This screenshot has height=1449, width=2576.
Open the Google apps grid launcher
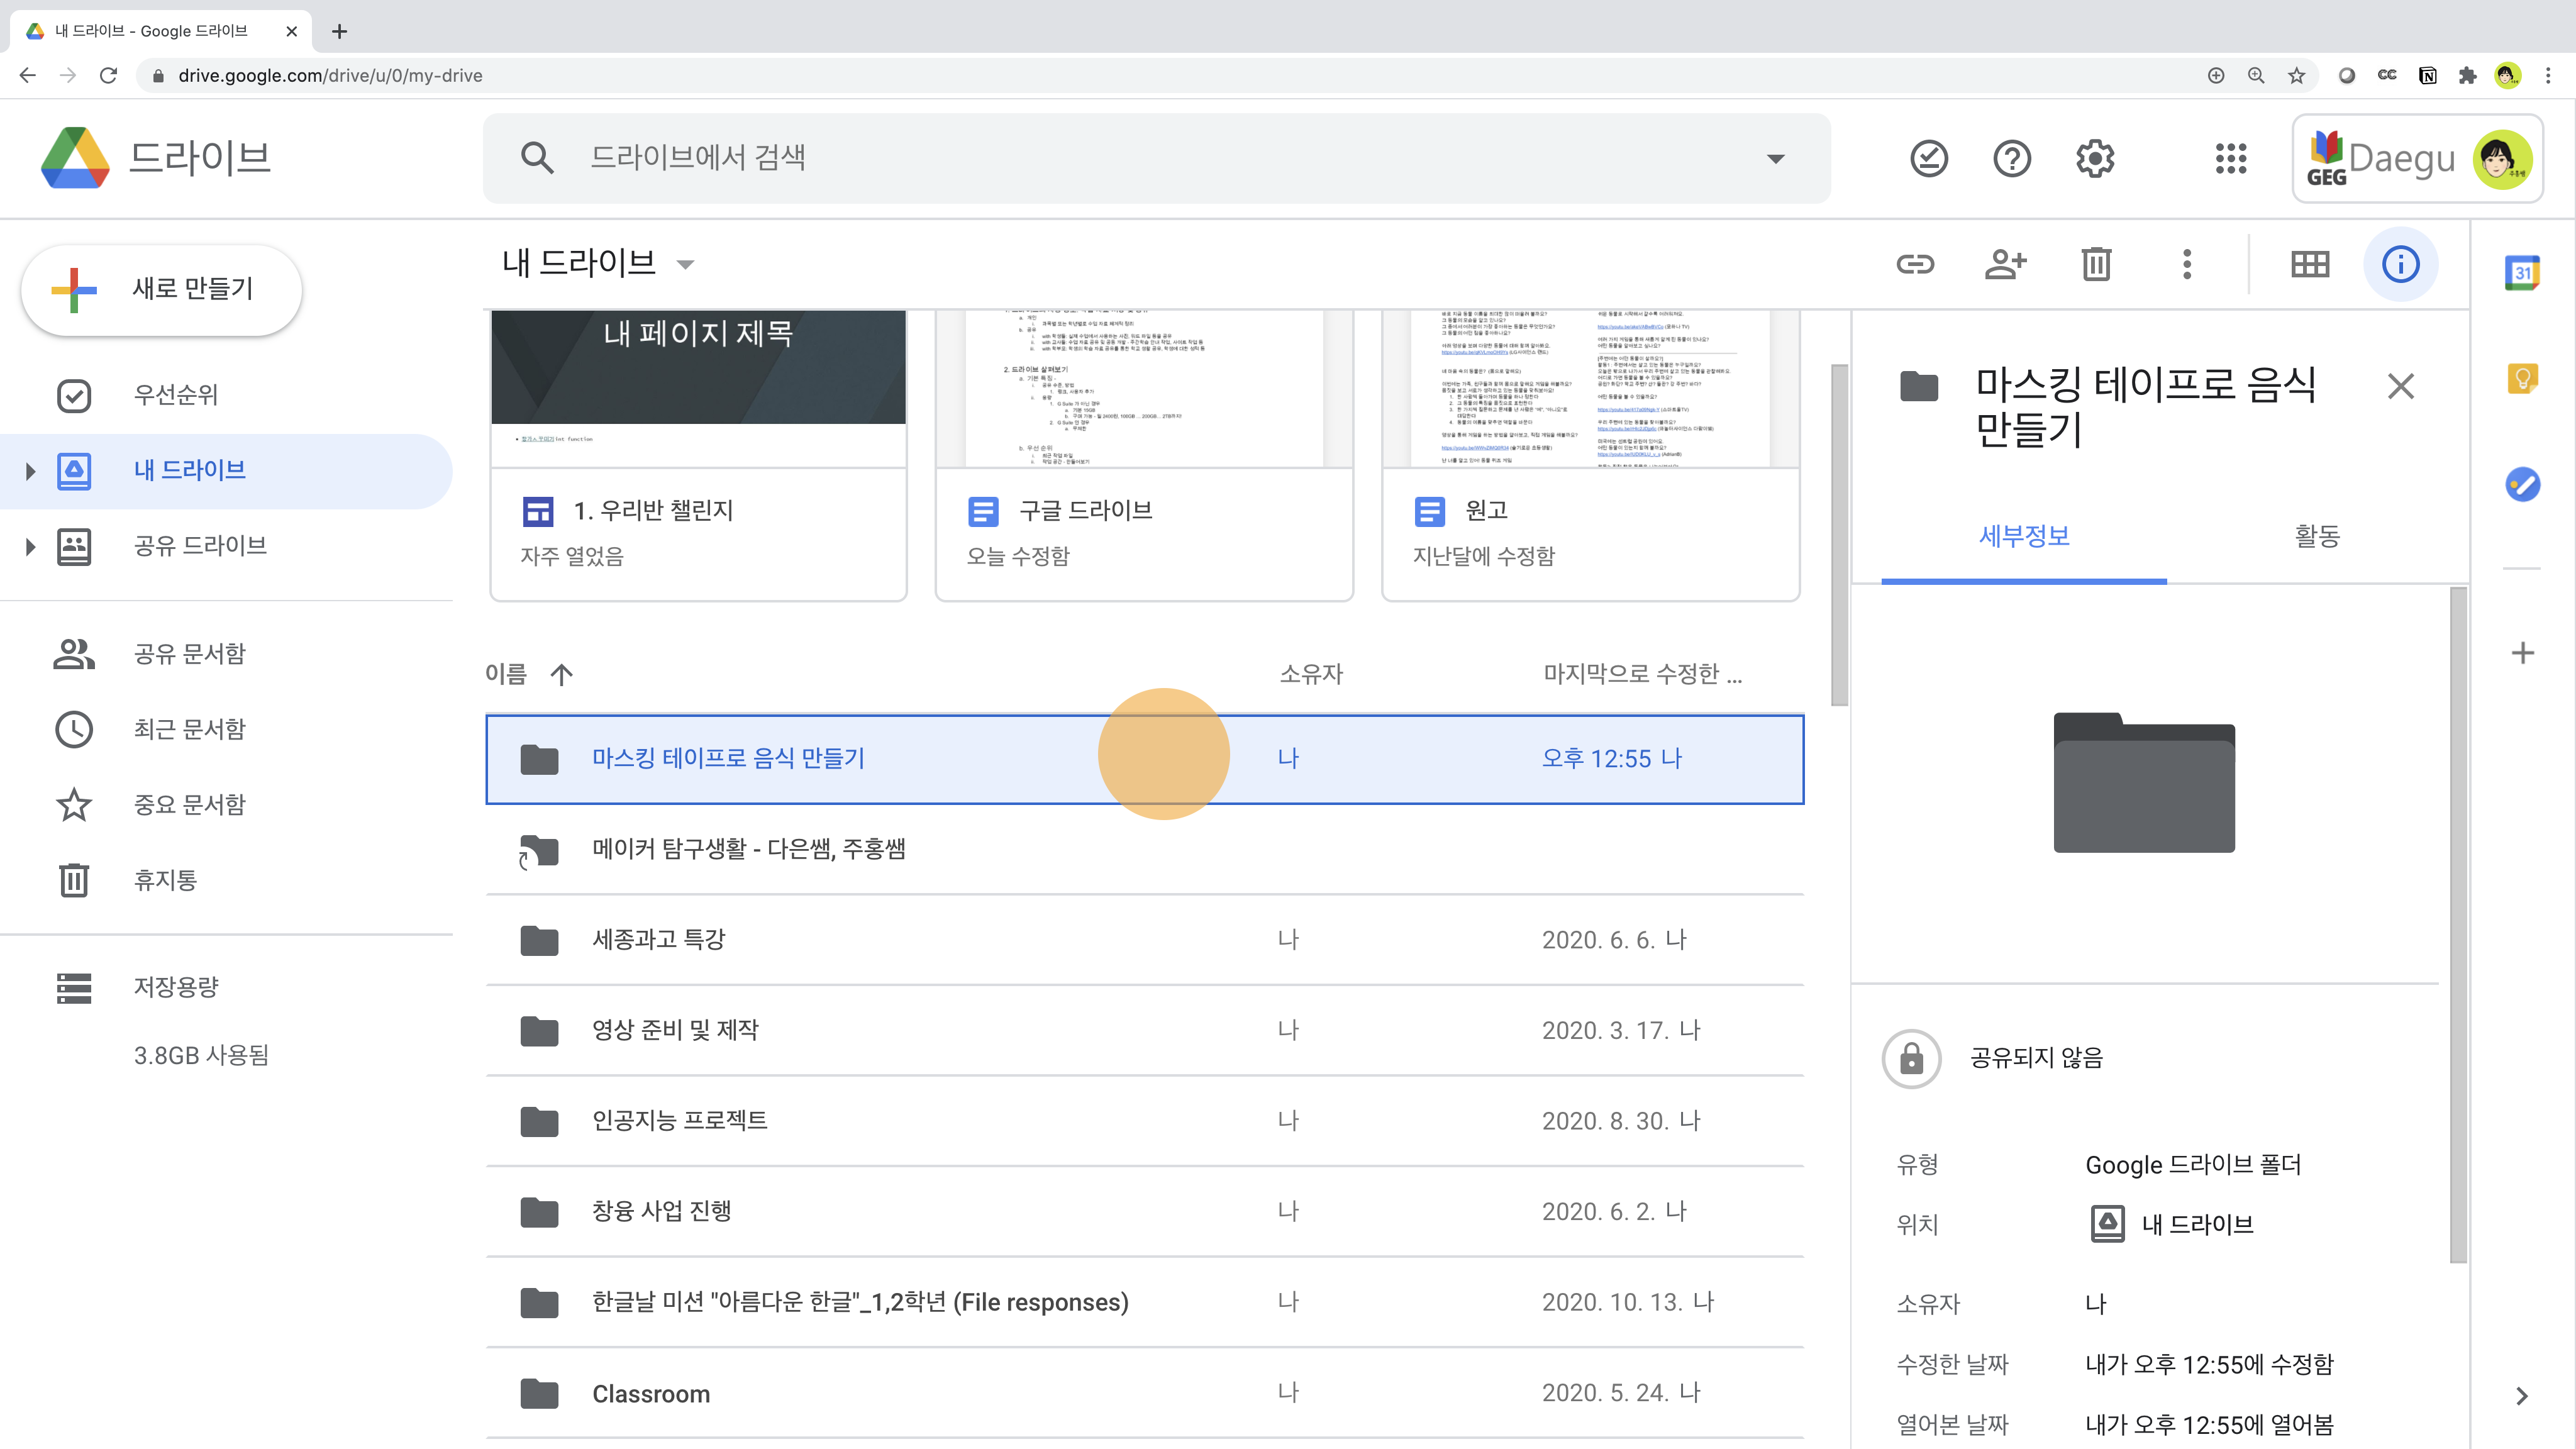tap(2231, 158)
